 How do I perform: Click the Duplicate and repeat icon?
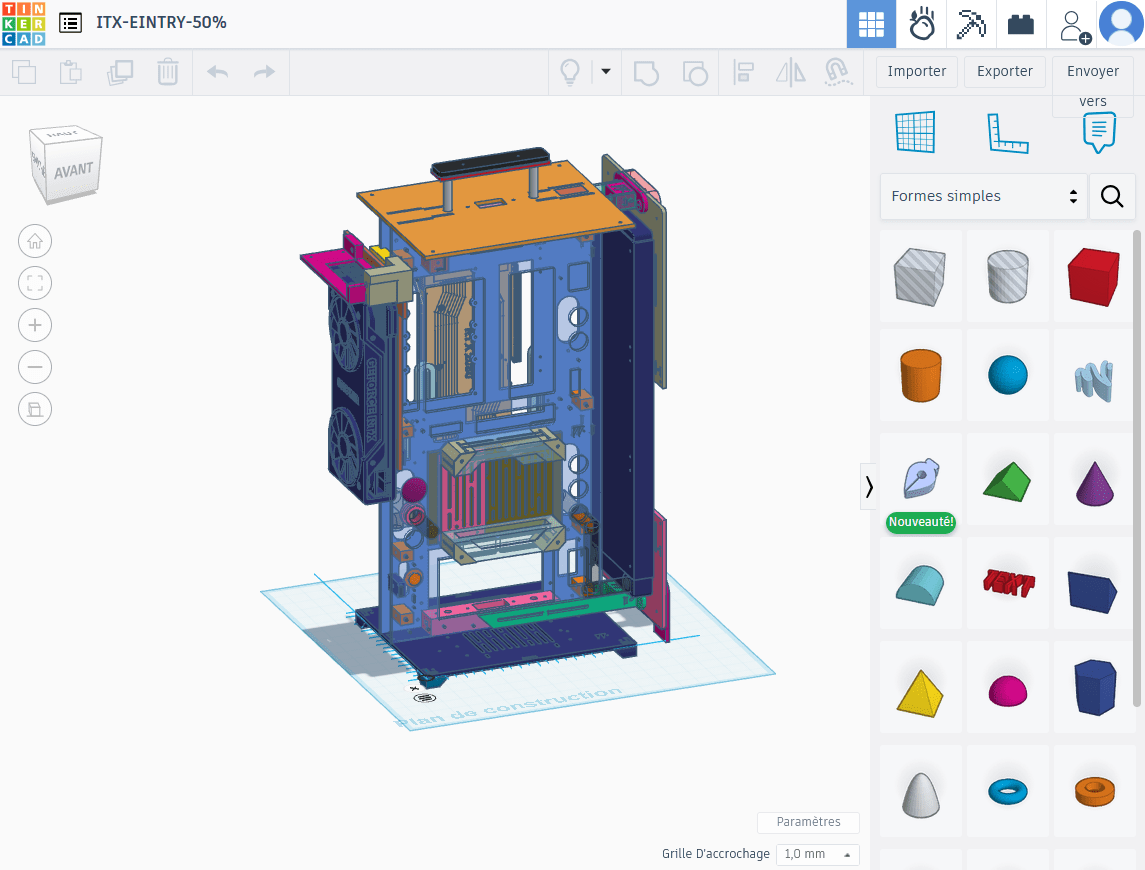(x=120, y=72)
